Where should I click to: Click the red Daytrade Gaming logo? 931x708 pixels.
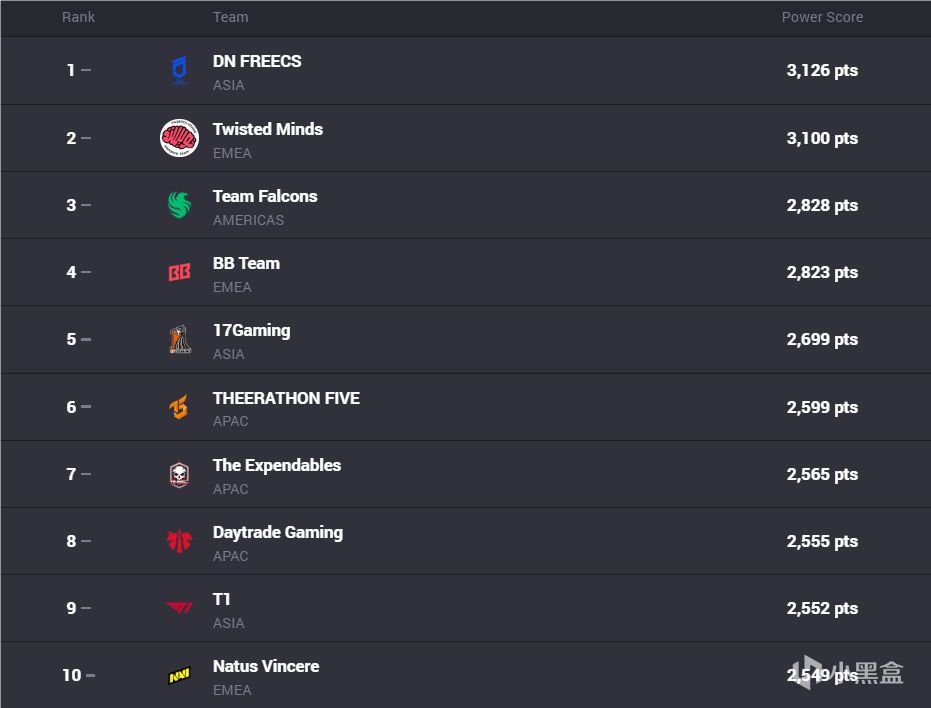click(179, 541)
